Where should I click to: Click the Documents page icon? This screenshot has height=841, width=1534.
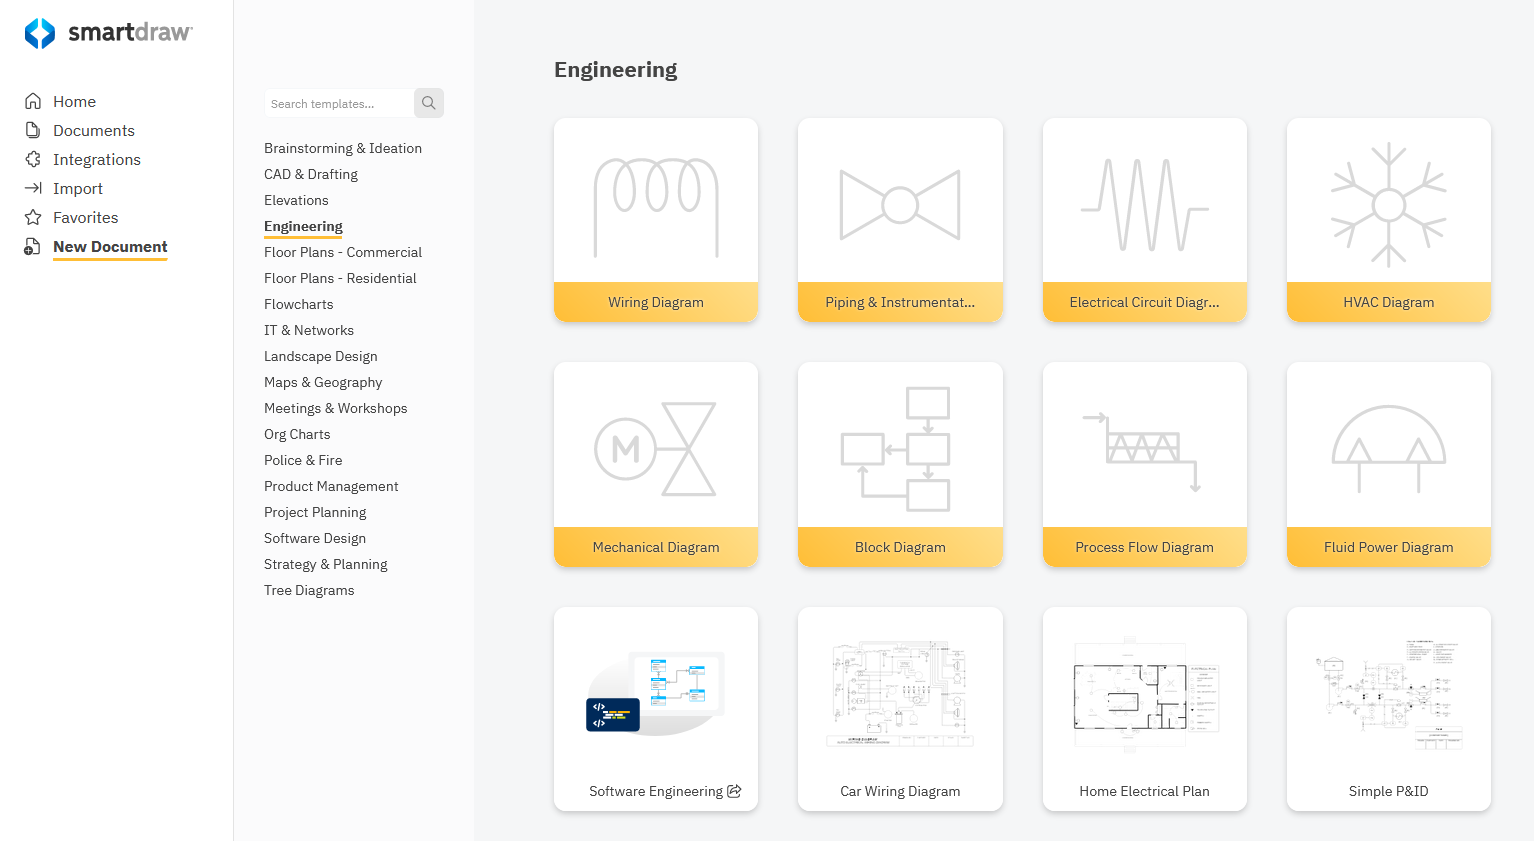[33, 130]
